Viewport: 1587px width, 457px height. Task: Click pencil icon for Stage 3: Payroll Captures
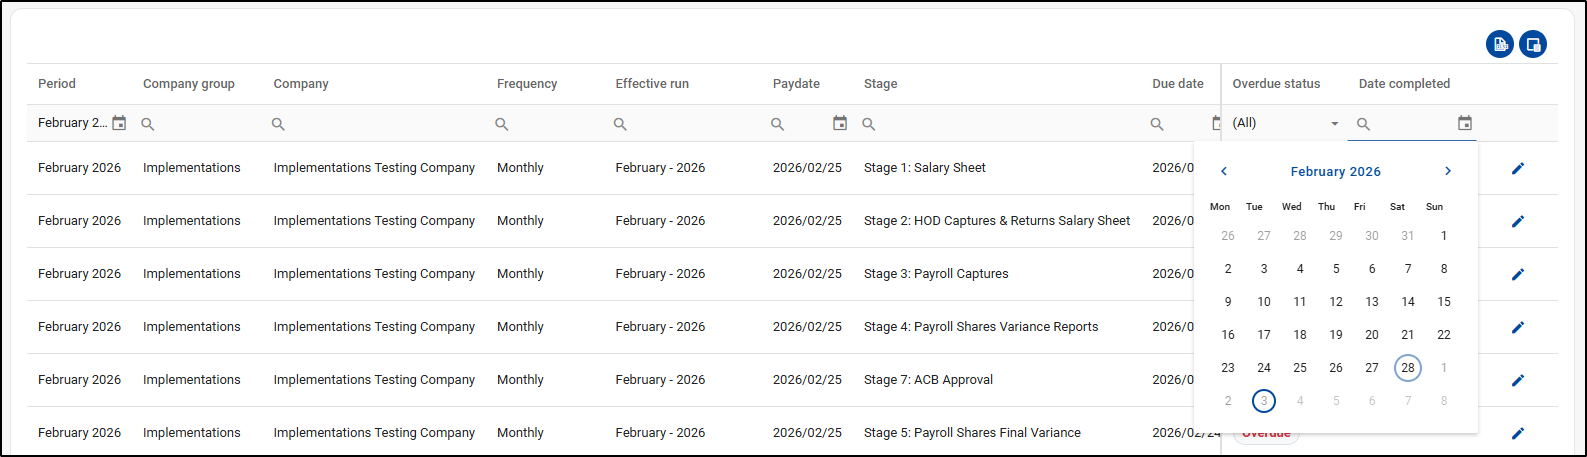pyautogui.click(x=1517, y=274)
